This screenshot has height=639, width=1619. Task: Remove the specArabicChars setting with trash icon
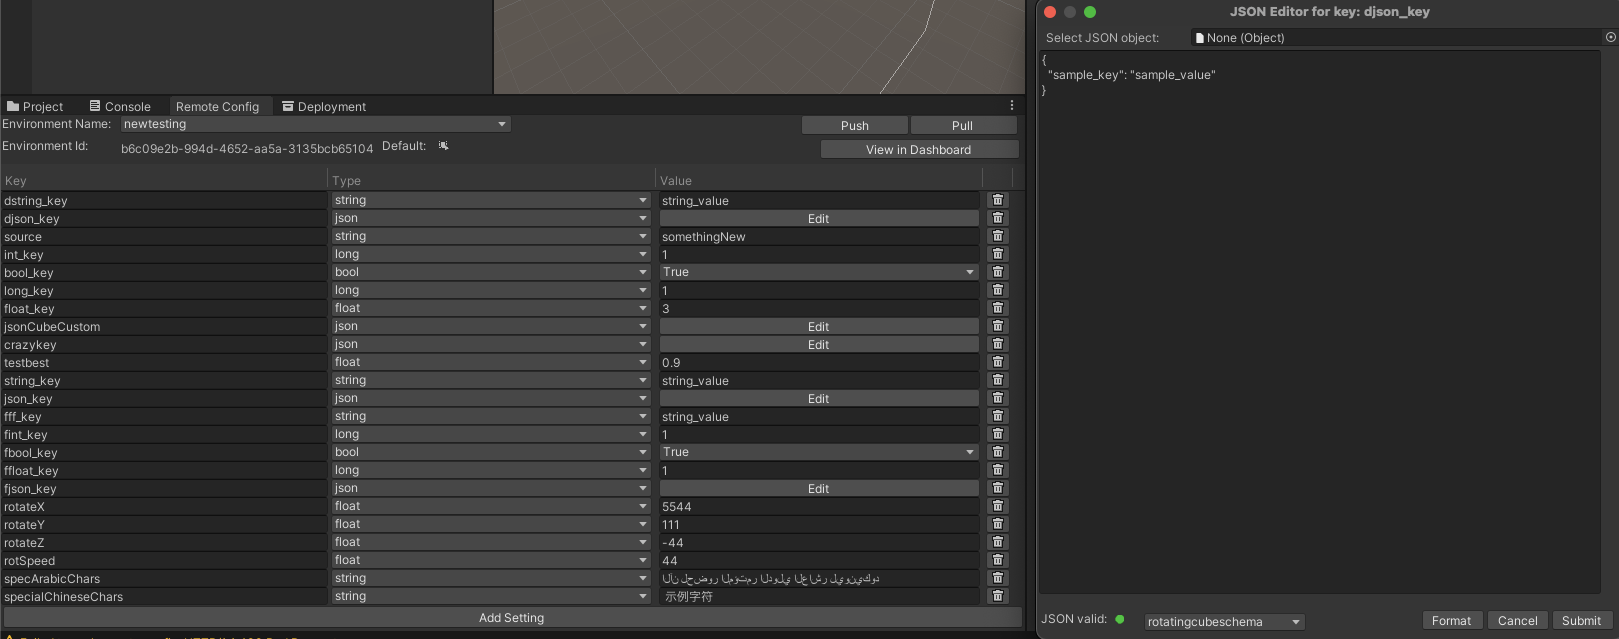coord(997,578)
